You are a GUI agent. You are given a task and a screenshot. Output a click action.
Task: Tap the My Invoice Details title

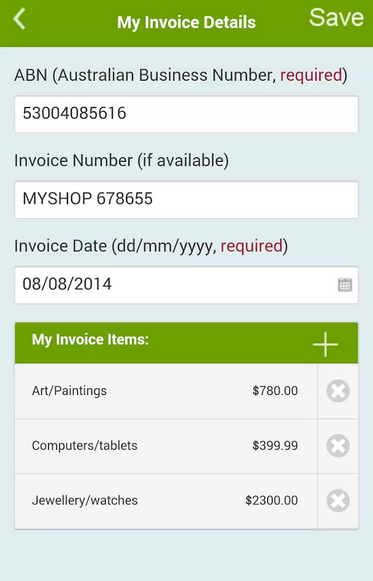point(186,22)
